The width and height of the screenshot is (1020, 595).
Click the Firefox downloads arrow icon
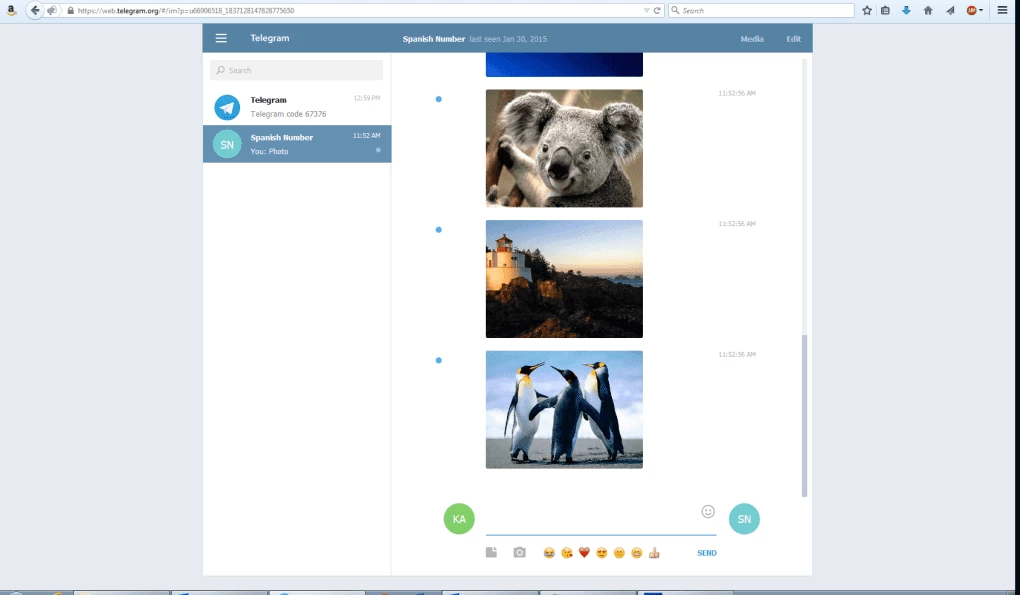pyautogui.click(x=906, y=10)
